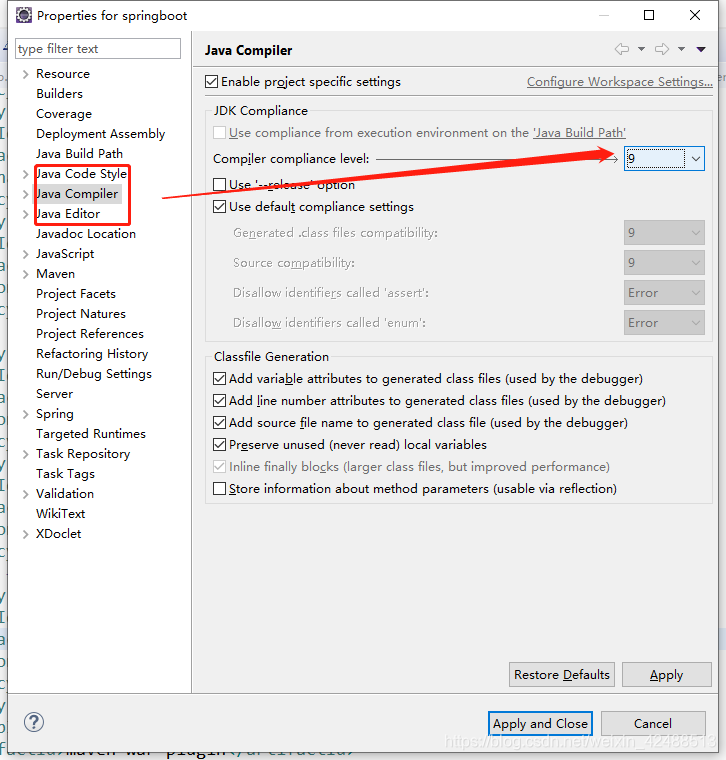The image size is (726, 760).
Task: Toggle Inline finally blocks checkbox
Action: tap(220, 467)
